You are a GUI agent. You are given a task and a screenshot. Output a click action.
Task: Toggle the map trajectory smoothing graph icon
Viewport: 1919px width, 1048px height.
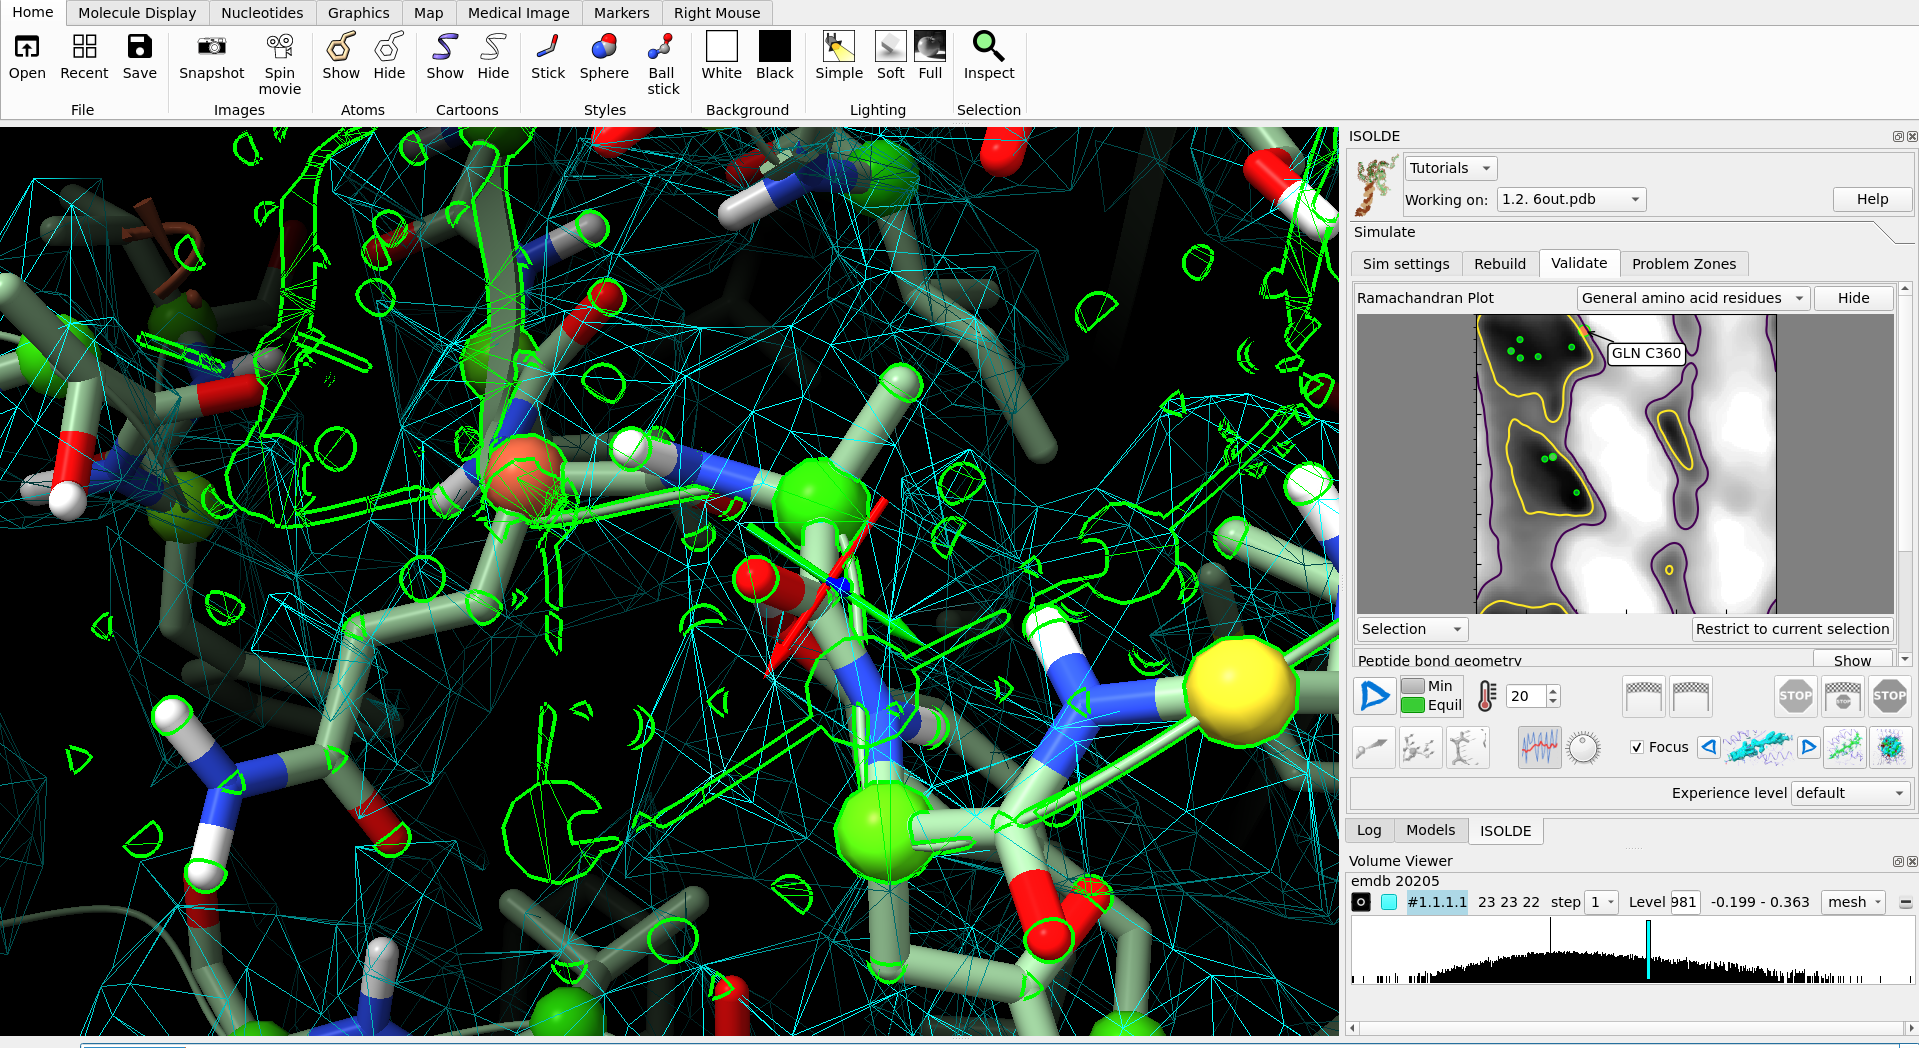(1539, 748)
